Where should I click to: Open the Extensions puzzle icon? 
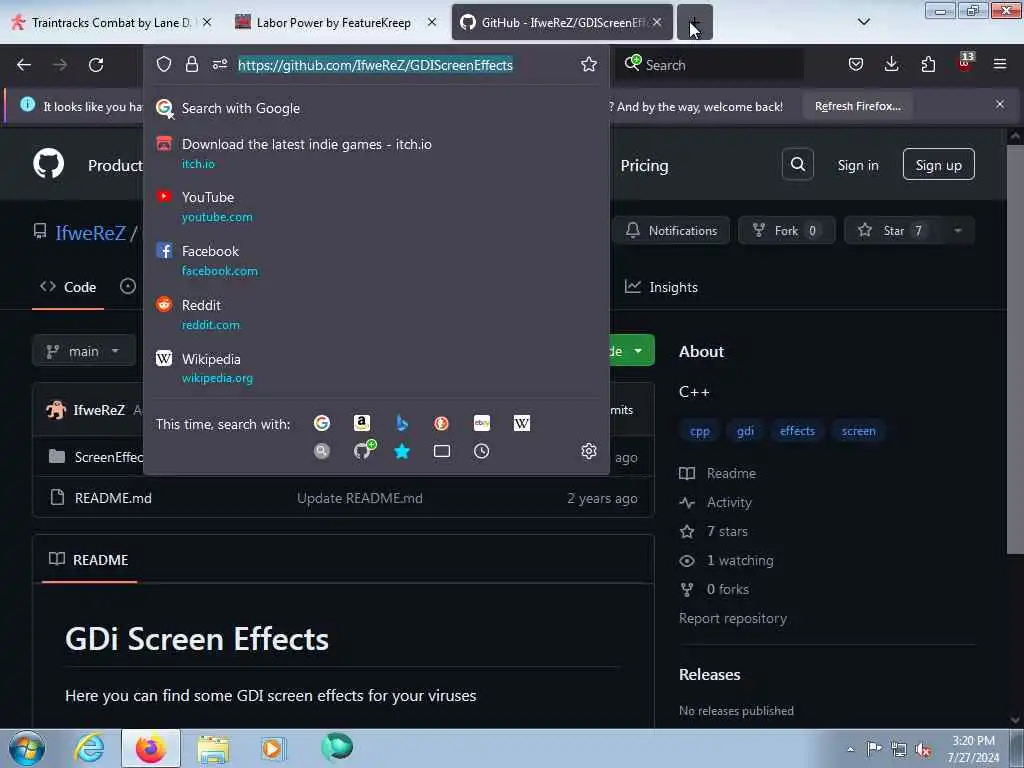[x=928, y=64]
